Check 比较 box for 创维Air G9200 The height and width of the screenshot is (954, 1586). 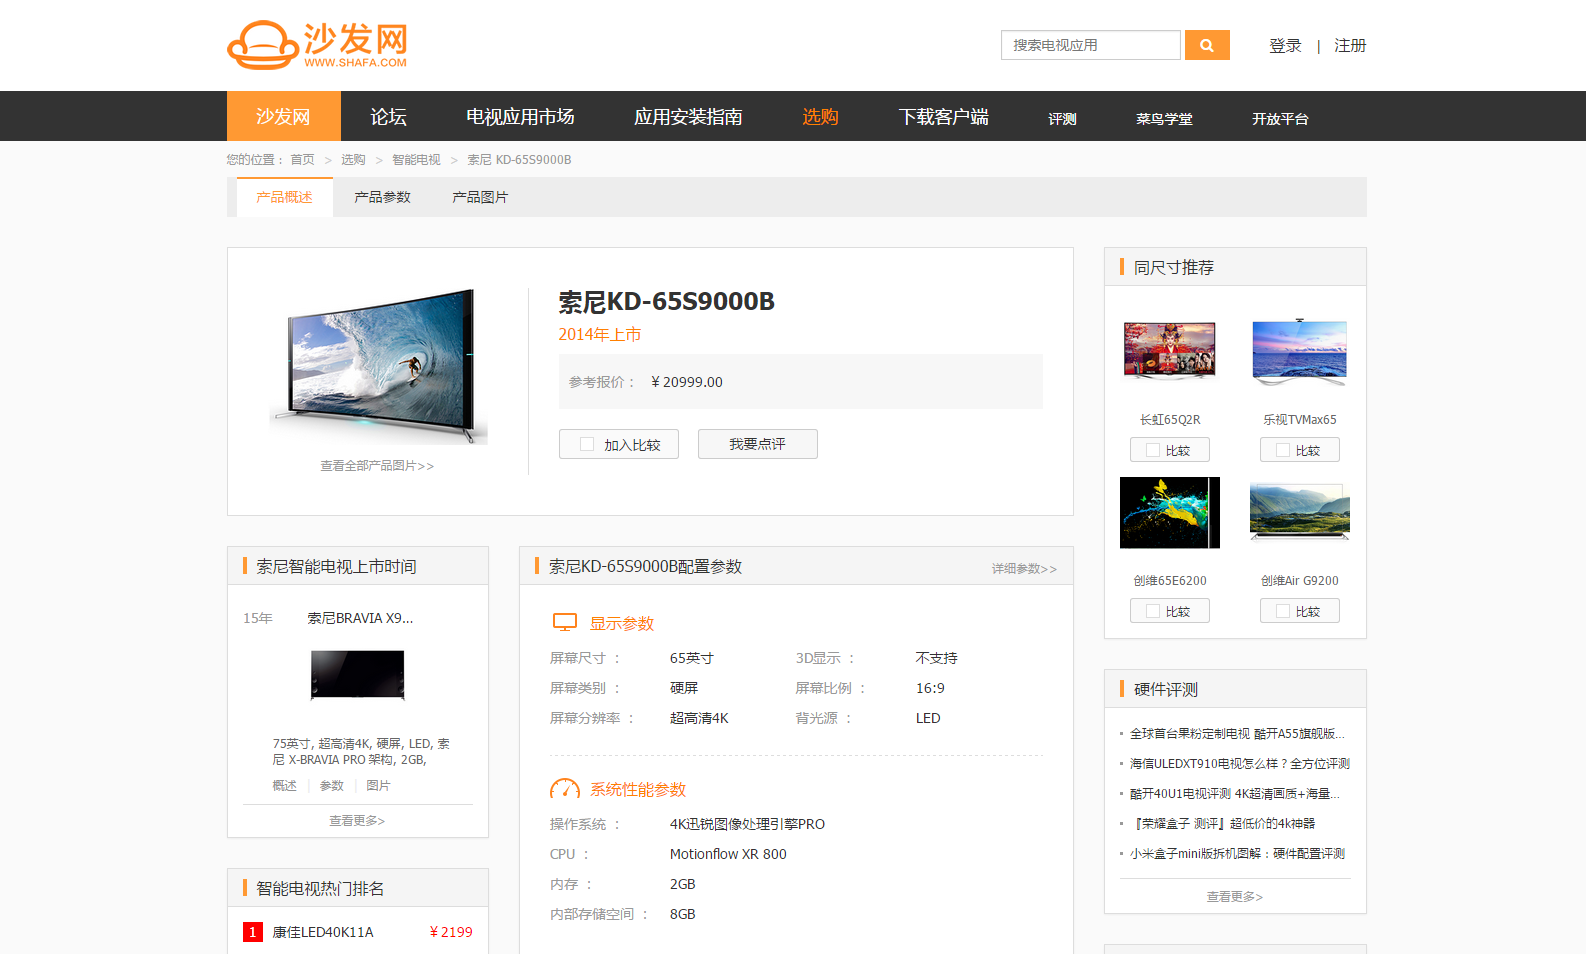pyautogui.click(x=1283, y=611)
